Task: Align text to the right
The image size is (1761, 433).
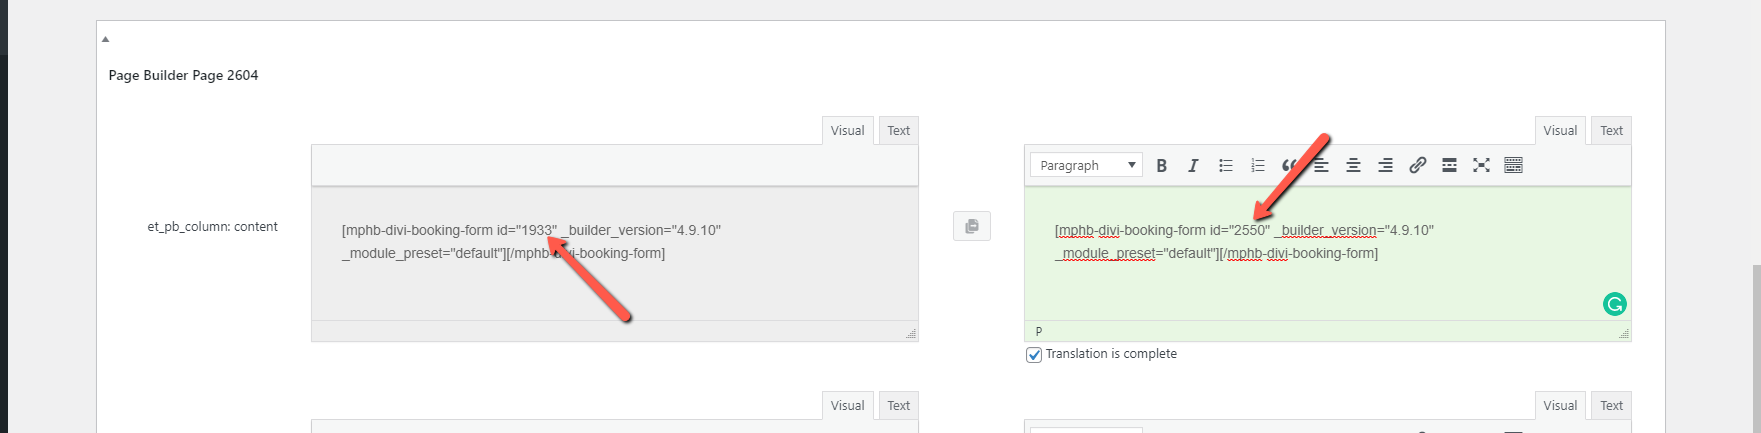Action: 1385,166
